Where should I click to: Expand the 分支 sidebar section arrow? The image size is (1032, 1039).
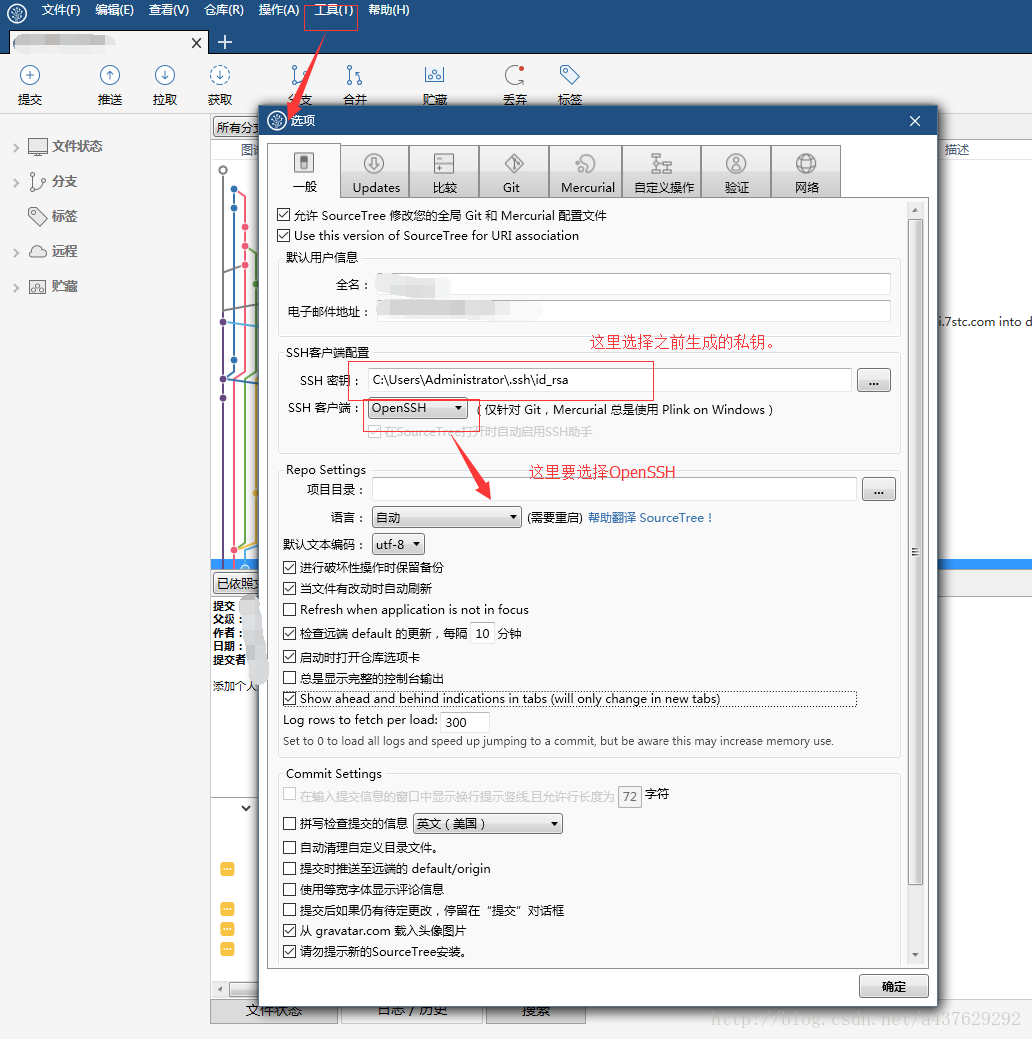[16, 182]
